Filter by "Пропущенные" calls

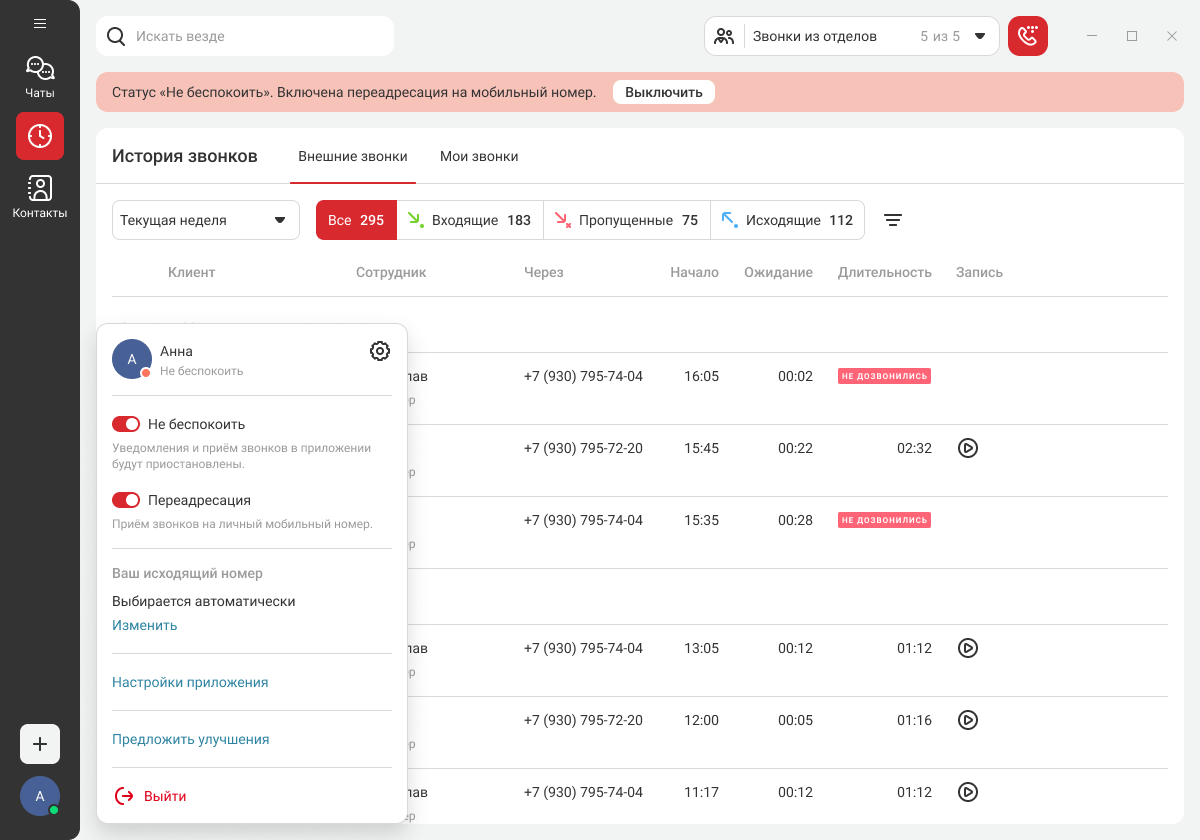[x=626, y=220]
